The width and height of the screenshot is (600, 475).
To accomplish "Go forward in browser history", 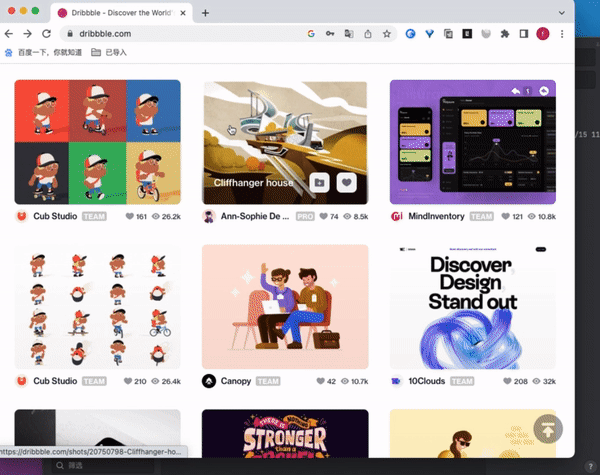I will point(28,34).
